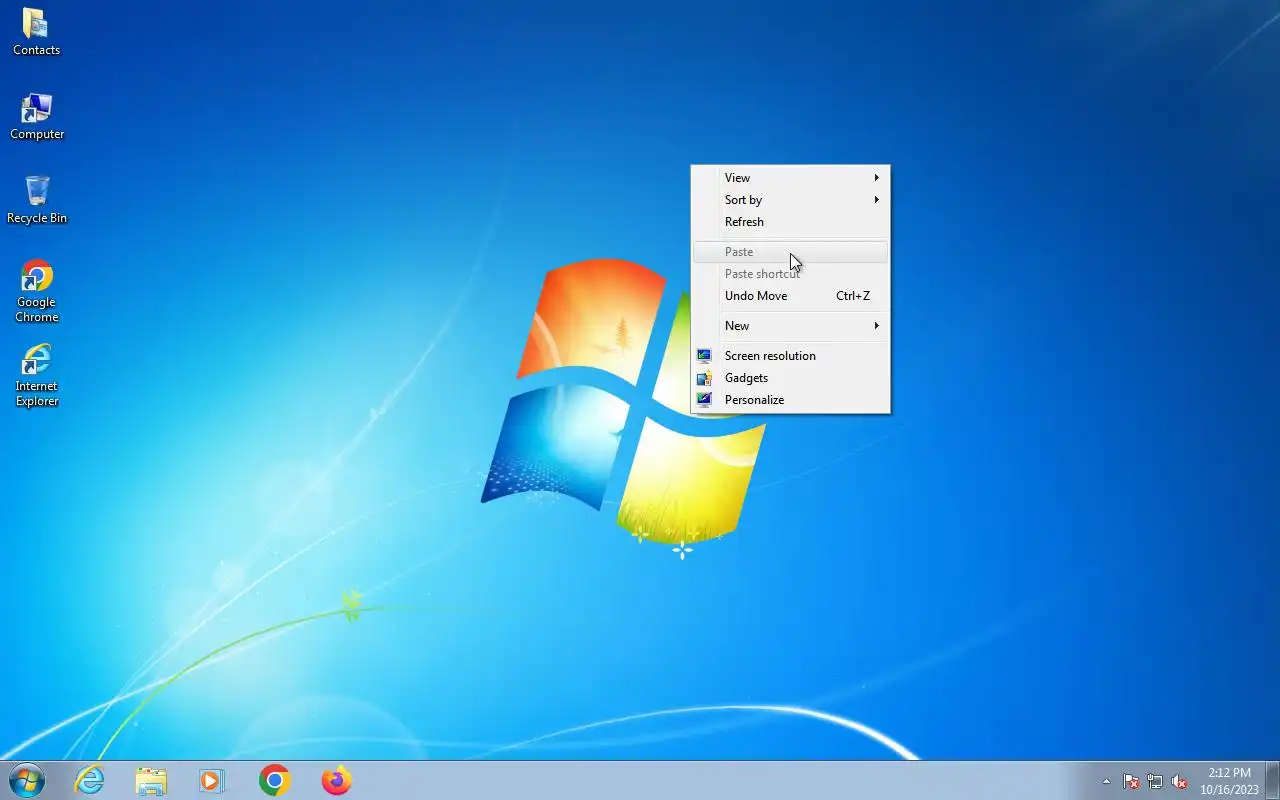1280x800 pixels.
Task: Click the Personalize menu icon
Action: click(x=704, y=400)
